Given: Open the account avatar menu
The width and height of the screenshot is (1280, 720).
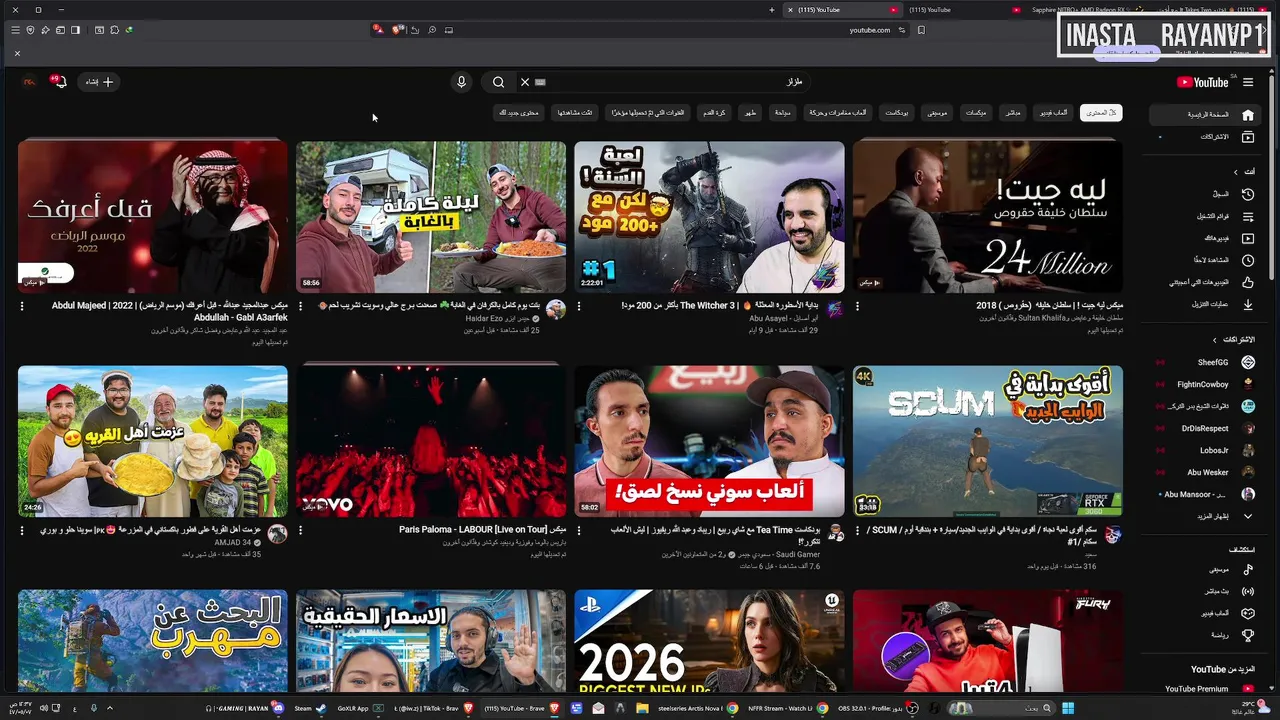Looking at the screenshot, I should coord(29,82).
